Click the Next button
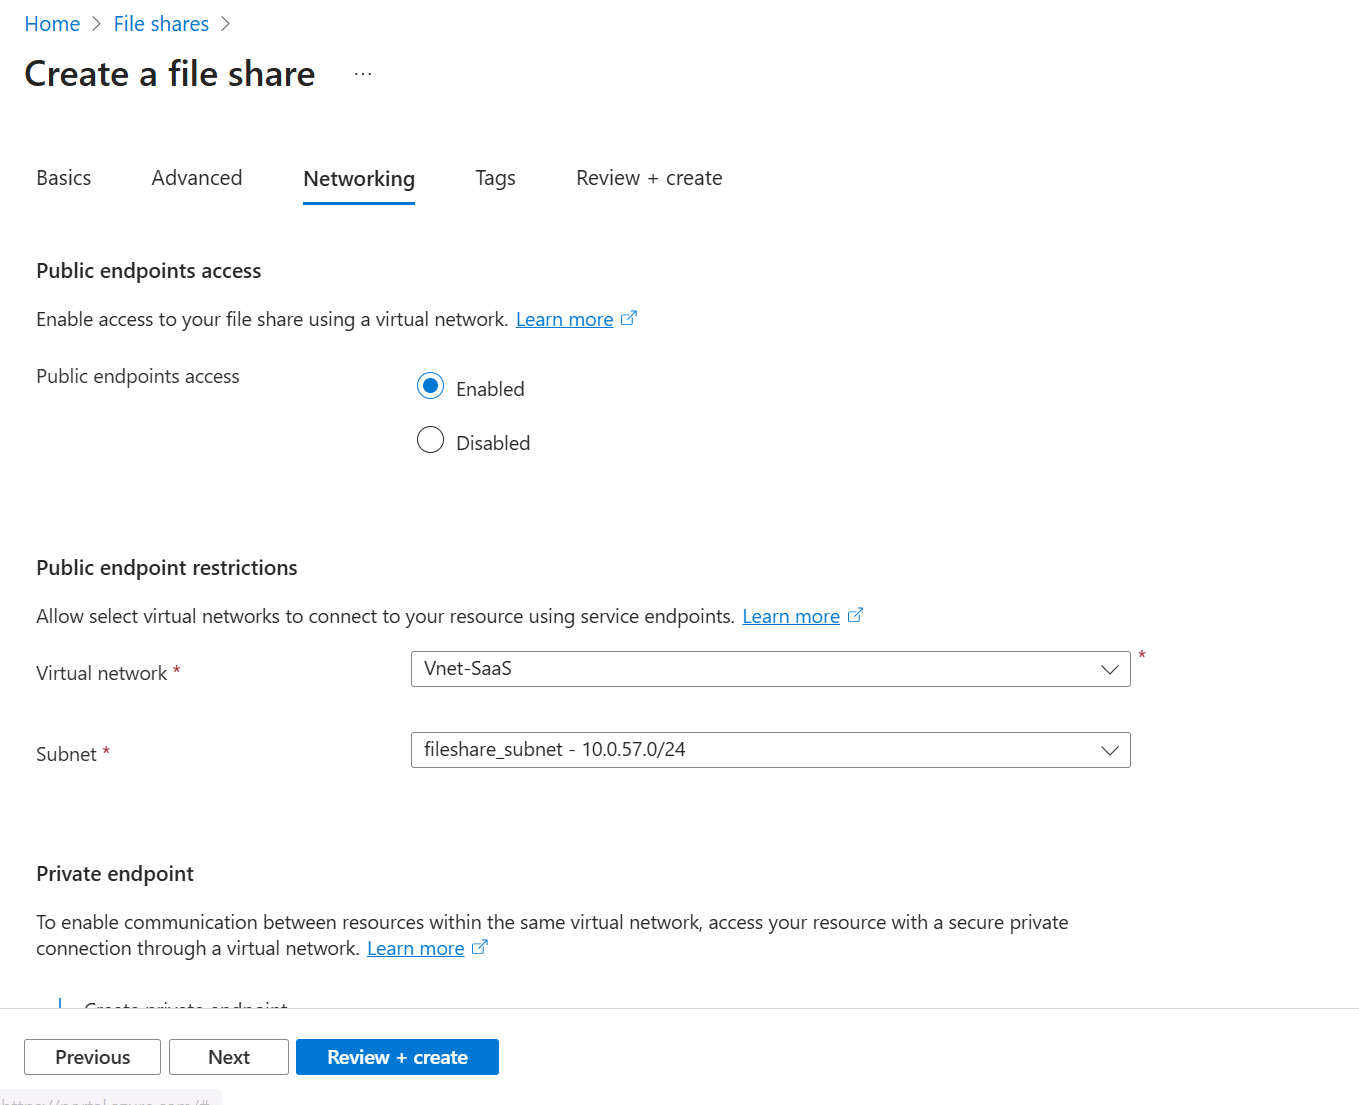 (228, 1056)
